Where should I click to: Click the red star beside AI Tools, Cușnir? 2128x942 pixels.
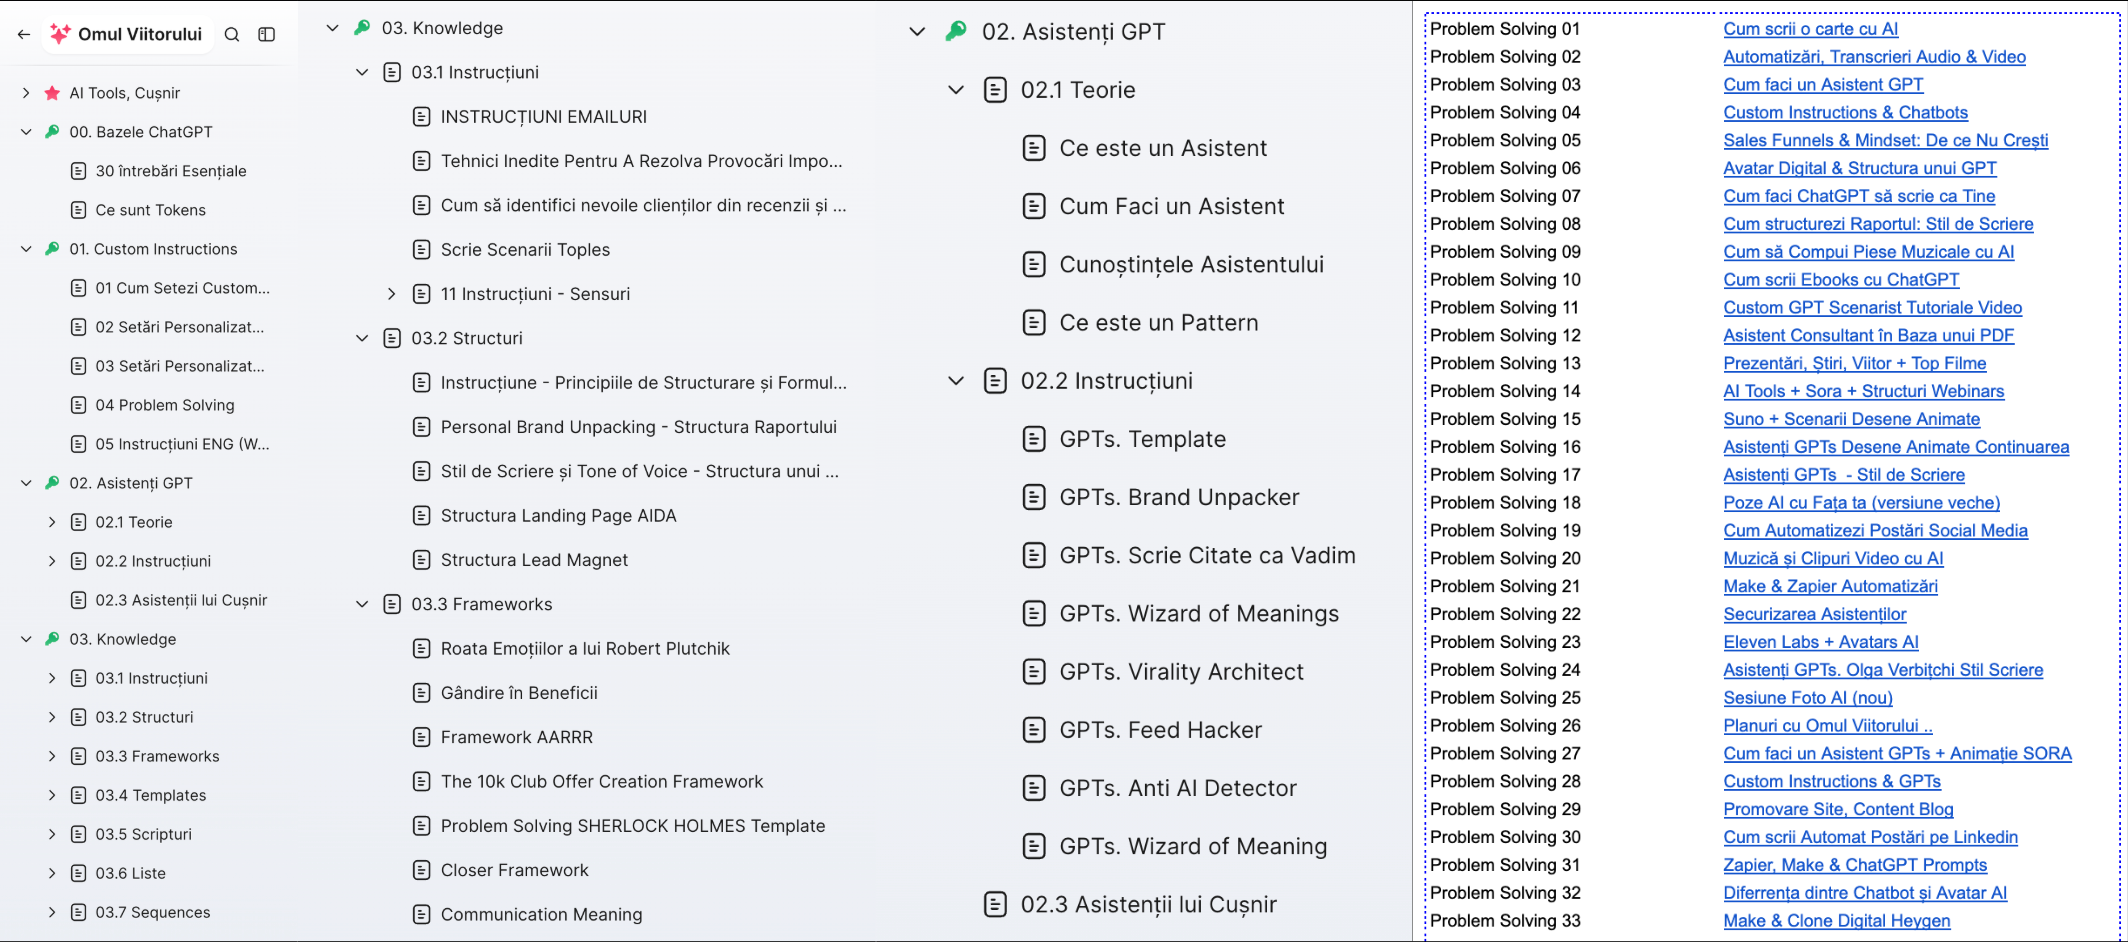[52, 93]
